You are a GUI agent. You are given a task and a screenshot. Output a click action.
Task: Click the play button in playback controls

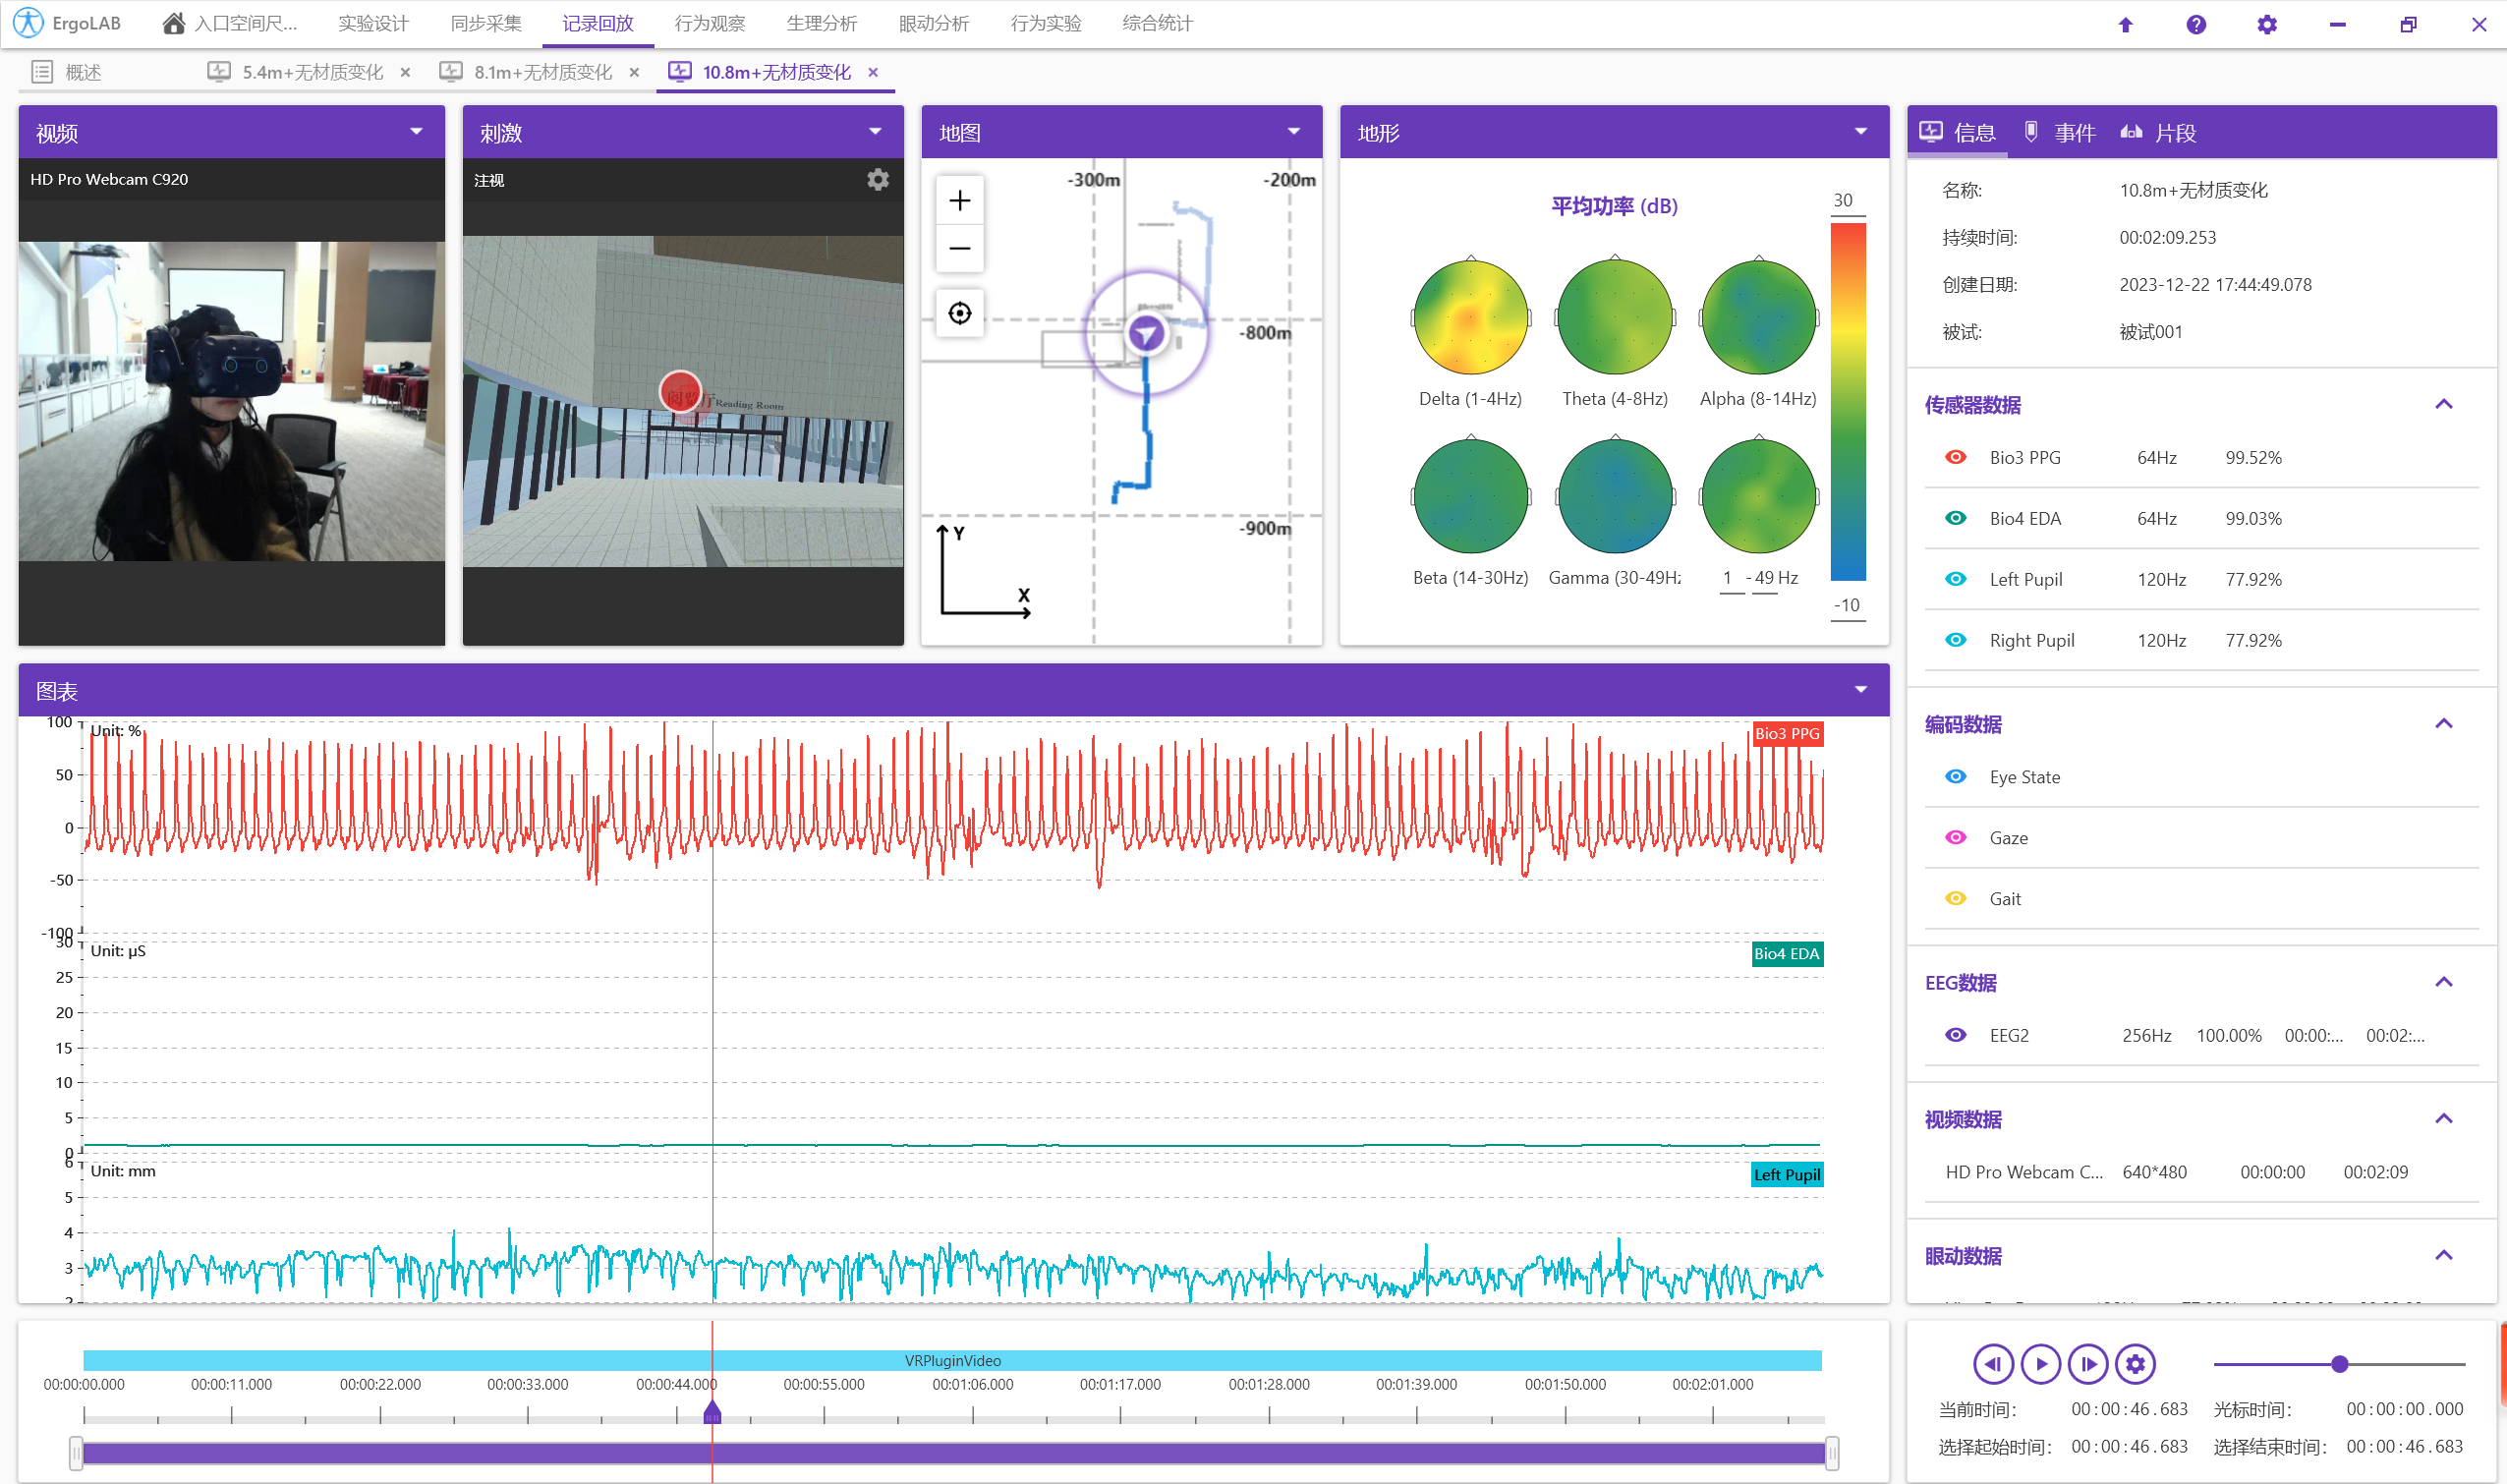(x=2040, y=1364)
